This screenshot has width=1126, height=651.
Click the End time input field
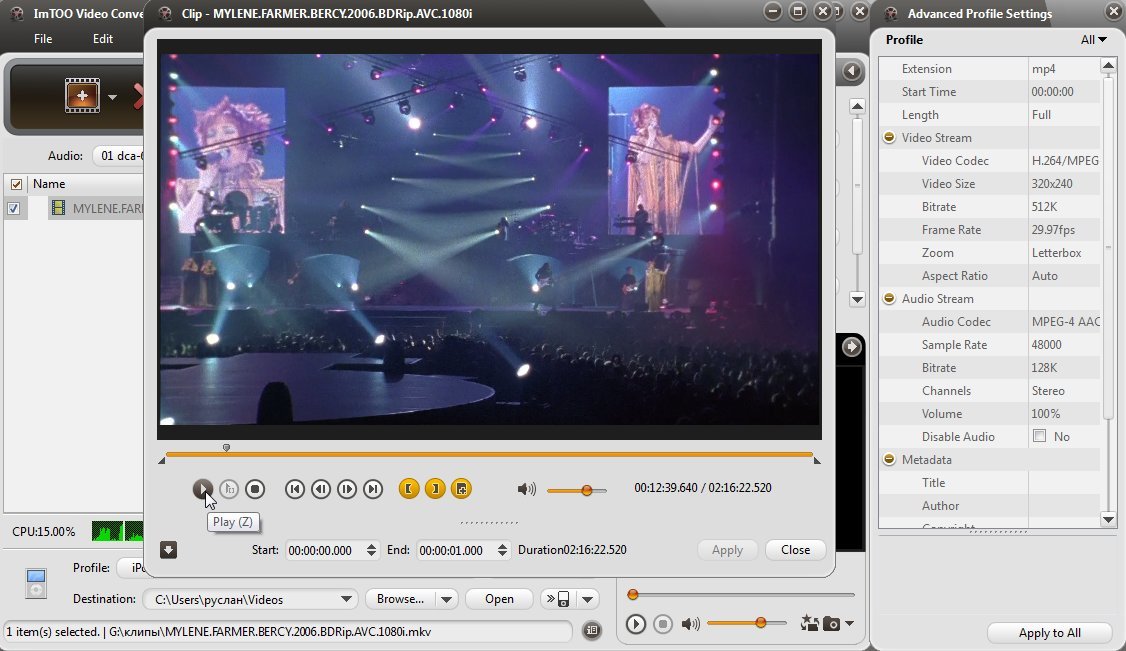tap(457, 551)
